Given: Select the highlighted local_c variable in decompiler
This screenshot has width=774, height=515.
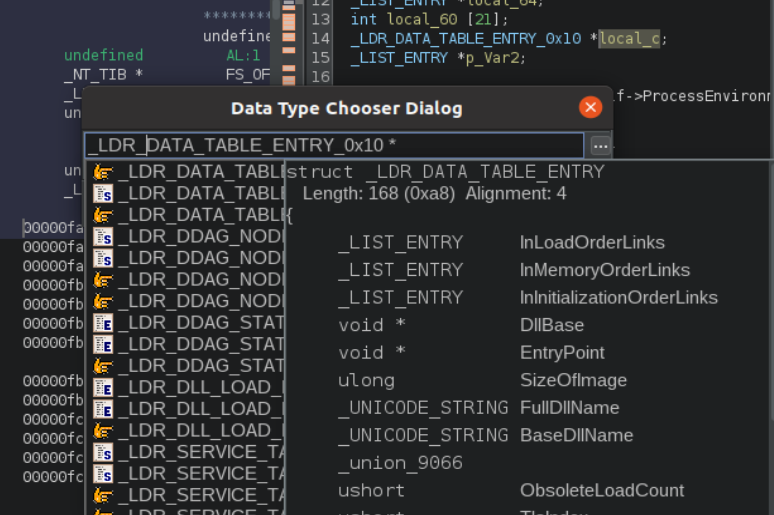Looking at the screenshot, I should pyautogui.click(x=629, y=39).
